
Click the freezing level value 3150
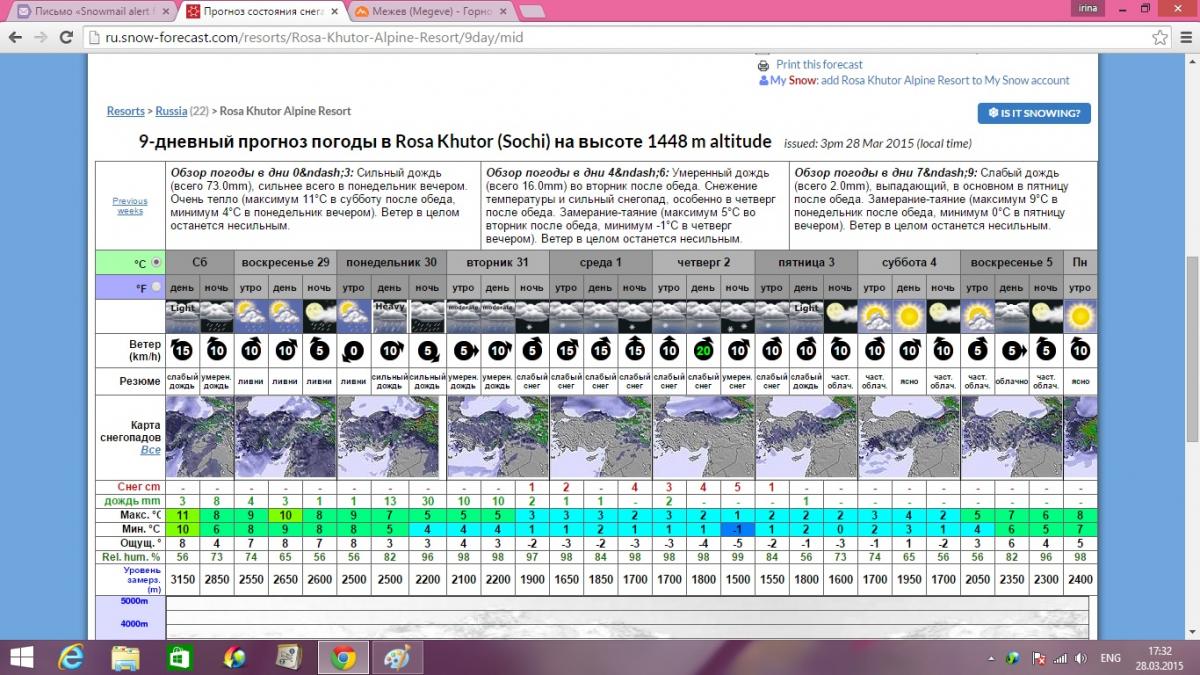pos(182,579)
